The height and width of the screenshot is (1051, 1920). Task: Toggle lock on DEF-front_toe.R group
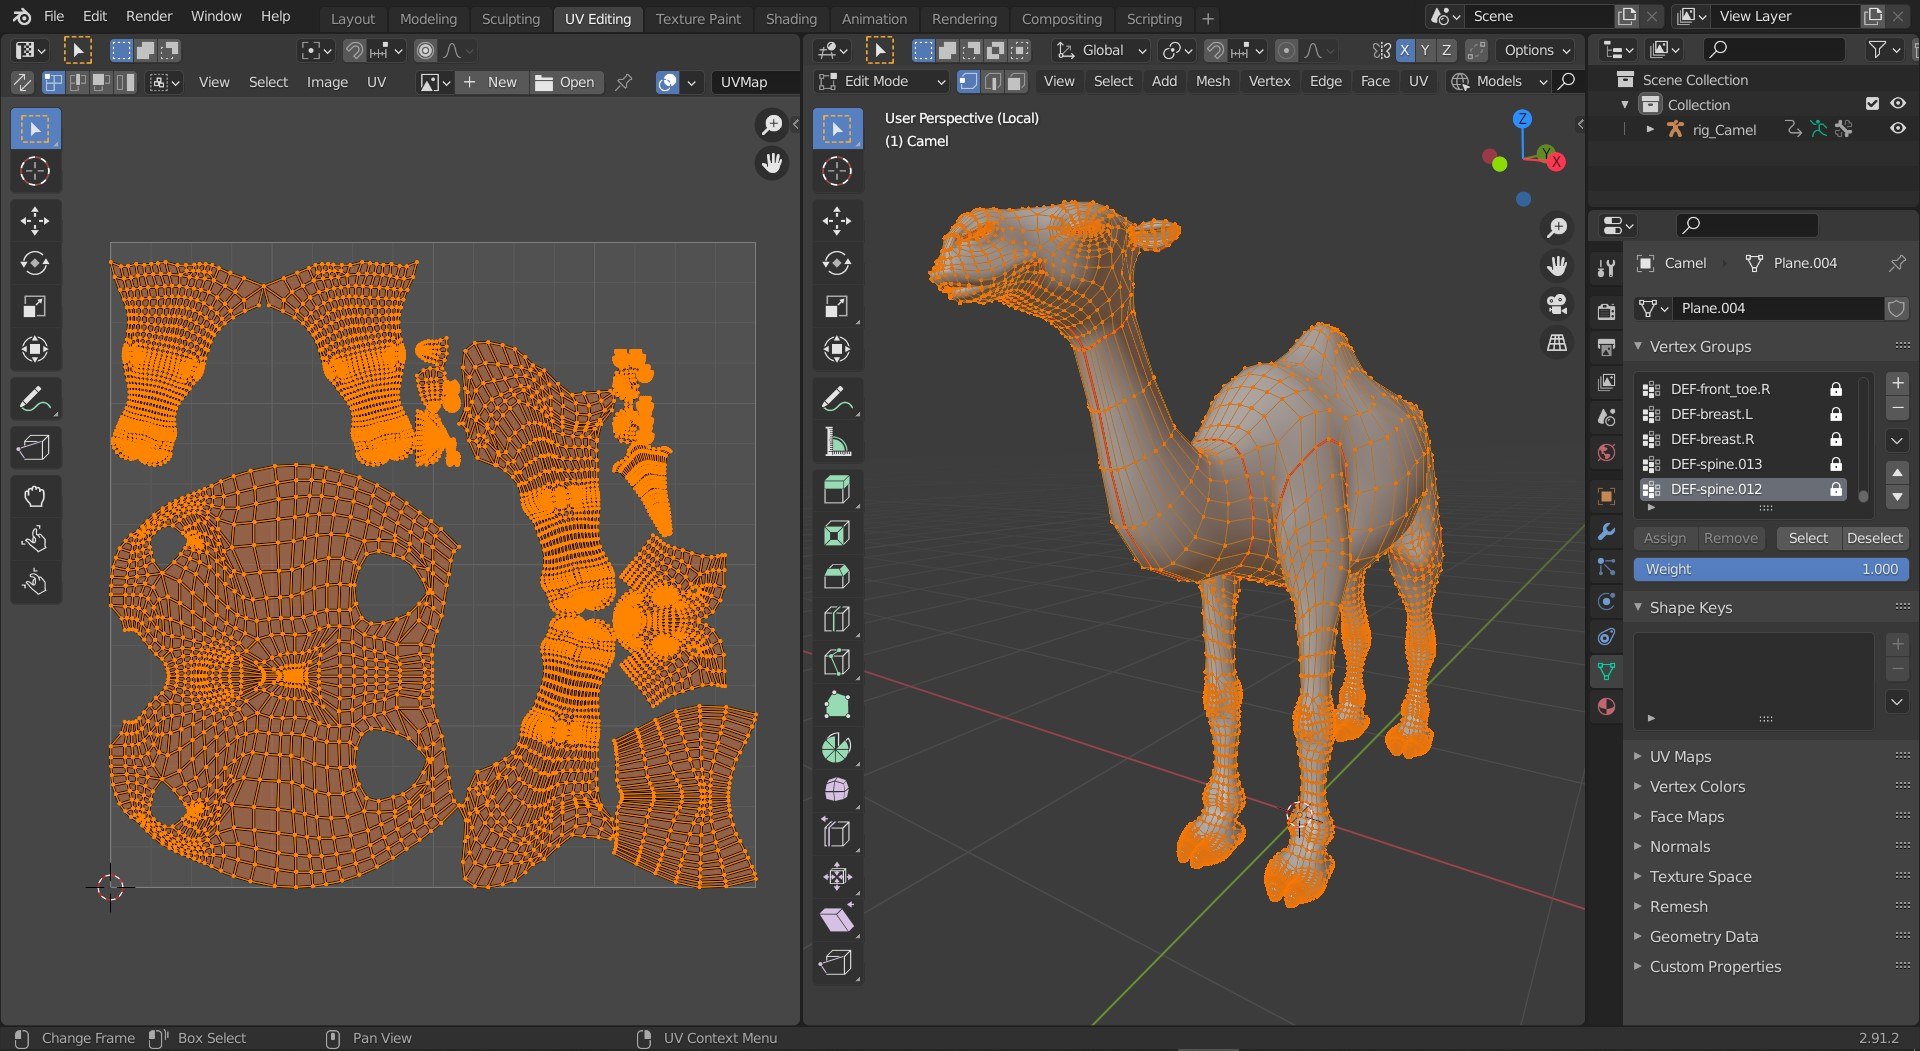point(1836,389)
